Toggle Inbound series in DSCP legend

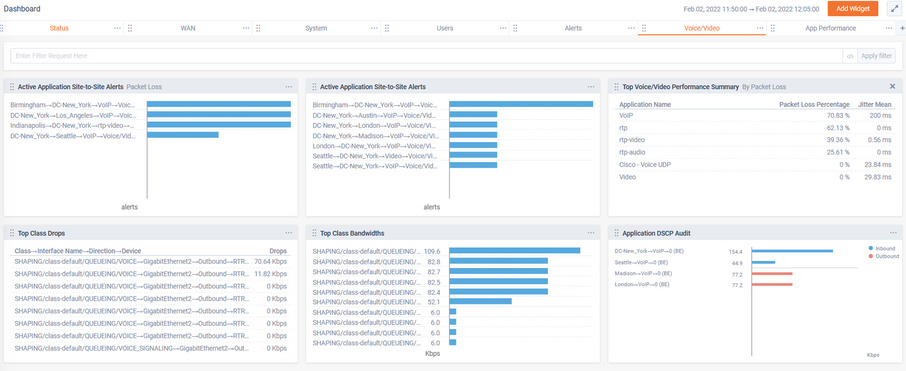[x=882, y=248]
